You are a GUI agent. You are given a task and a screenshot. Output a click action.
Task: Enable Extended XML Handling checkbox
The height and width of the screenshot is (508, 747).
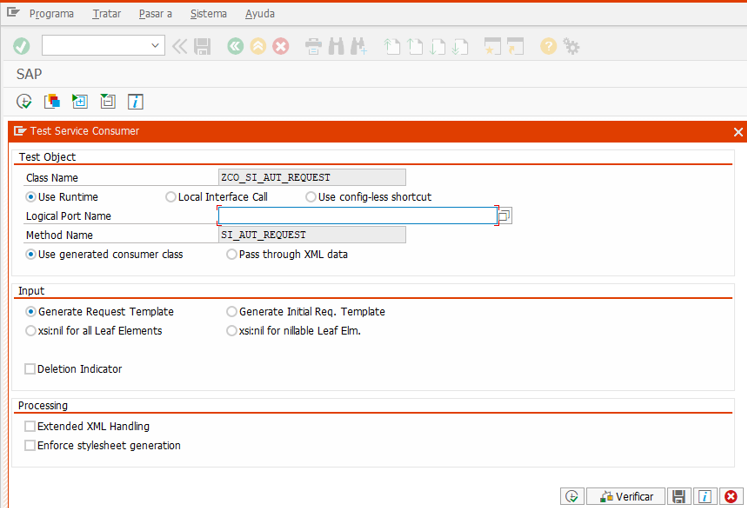point(30,426)
